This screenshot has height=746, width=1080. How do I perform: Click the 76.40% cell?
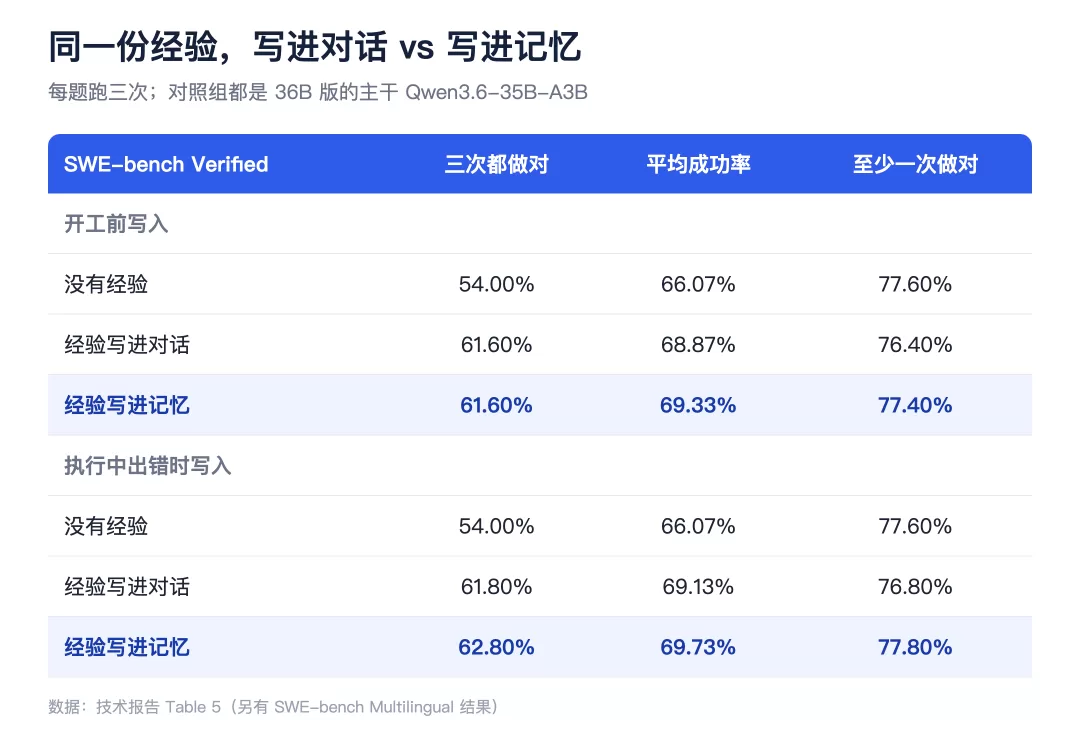click(x=915, y=344)
